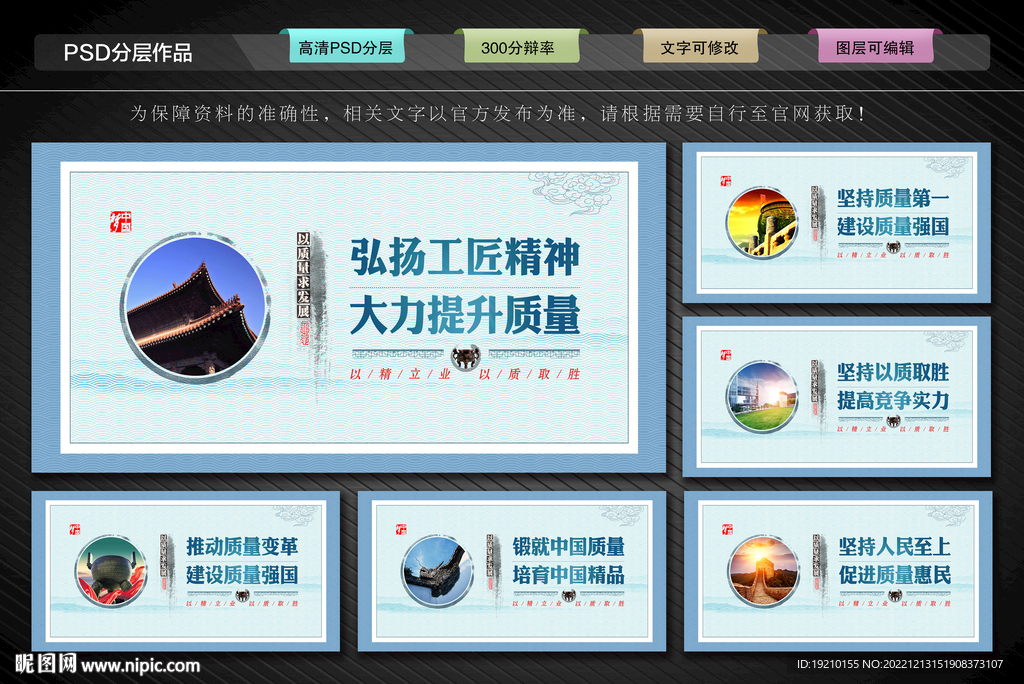Click the 大力提升质量 headline
1024x684 pixels.
coord(465,315)
